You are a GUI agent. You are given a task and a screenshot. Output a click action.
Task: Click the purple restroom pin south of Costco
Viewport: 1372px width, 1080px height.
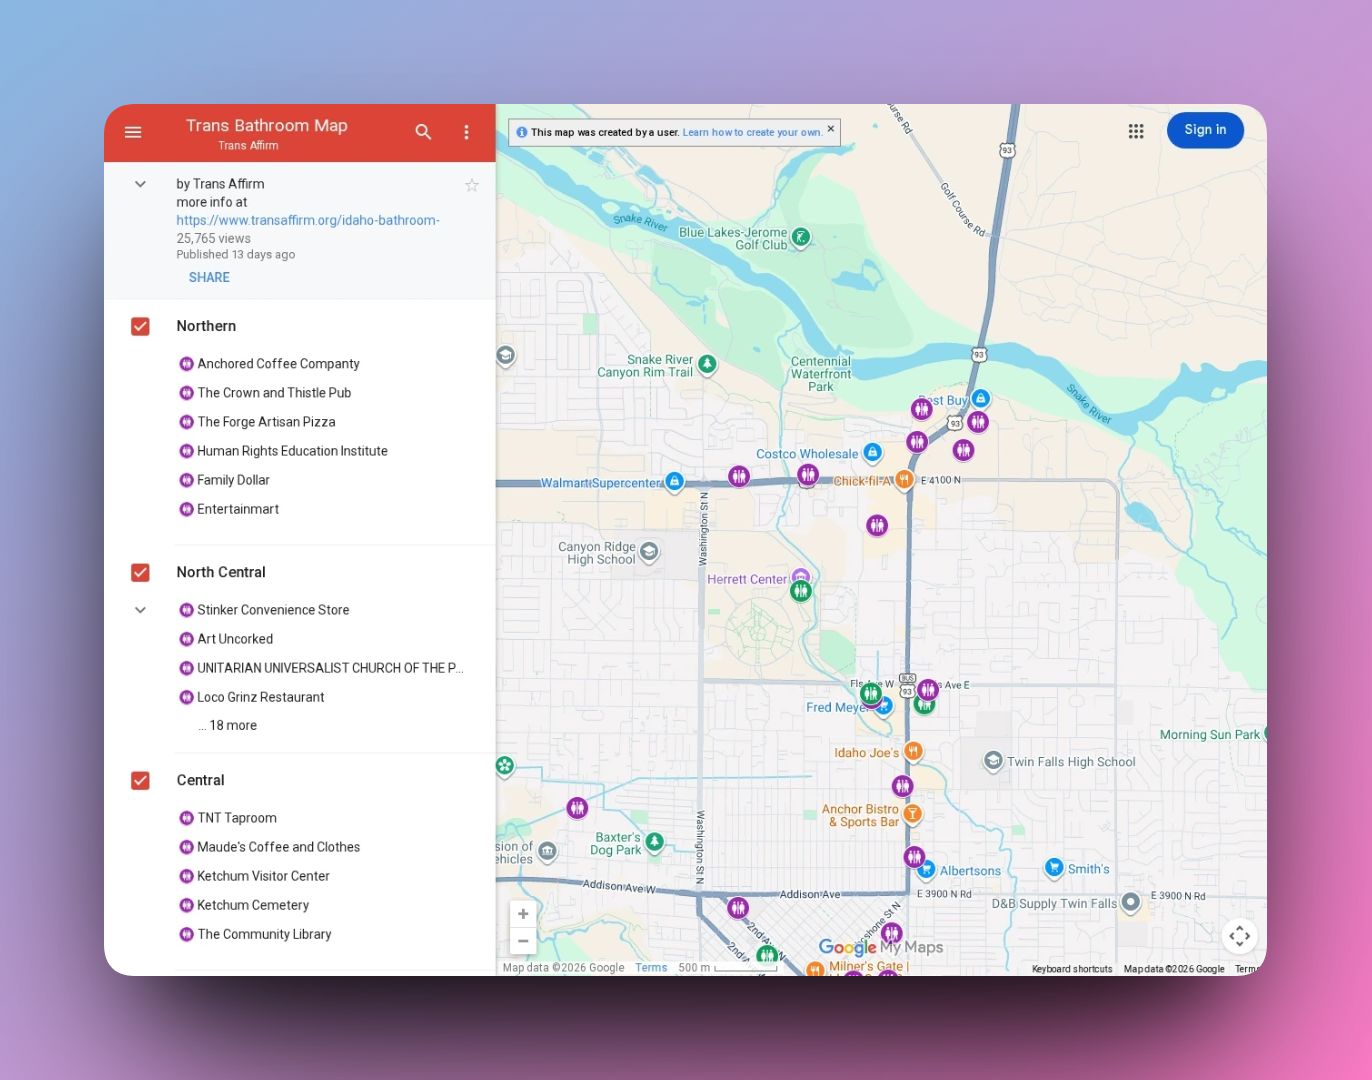tap(877, 525)
